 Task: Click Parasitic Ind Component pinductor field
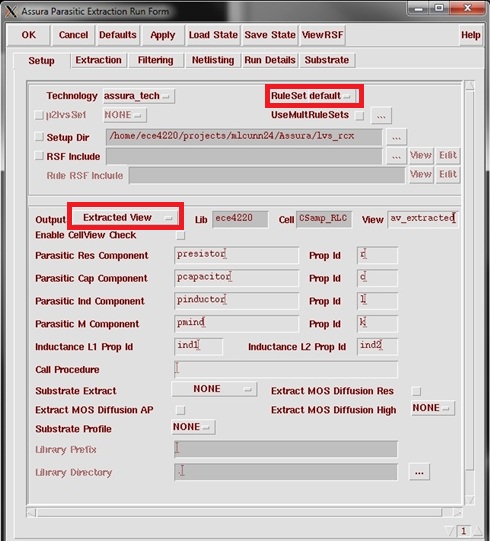click(236, 301)
